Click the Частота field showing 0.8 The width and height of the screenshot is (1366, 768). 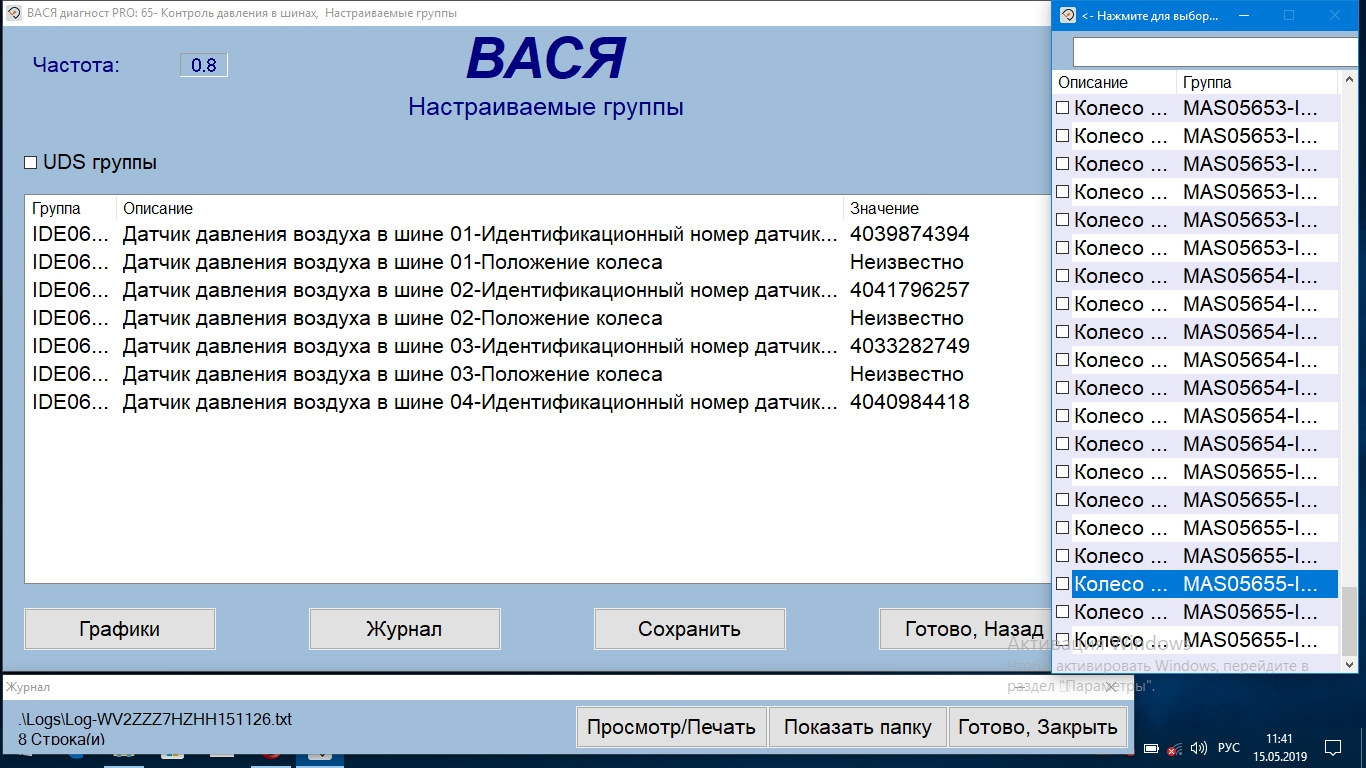tap(204, 65)
